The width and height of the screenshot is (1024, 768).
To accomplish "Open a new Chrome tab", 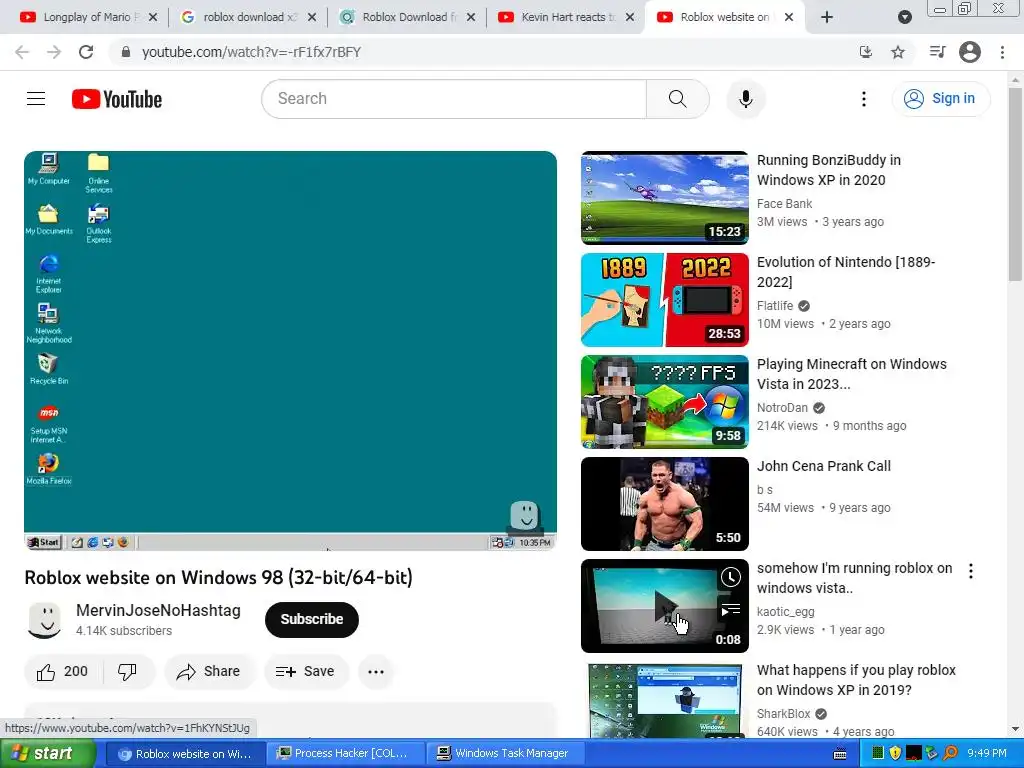I will (x=827, y=18).
